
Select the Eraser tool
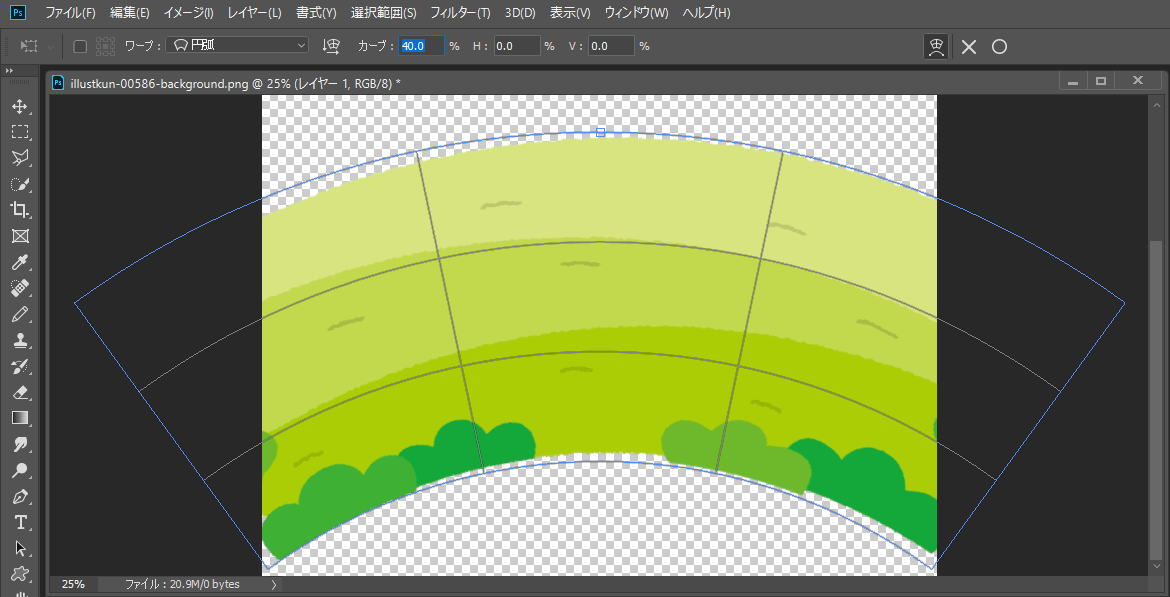click(x=20, y=392)
